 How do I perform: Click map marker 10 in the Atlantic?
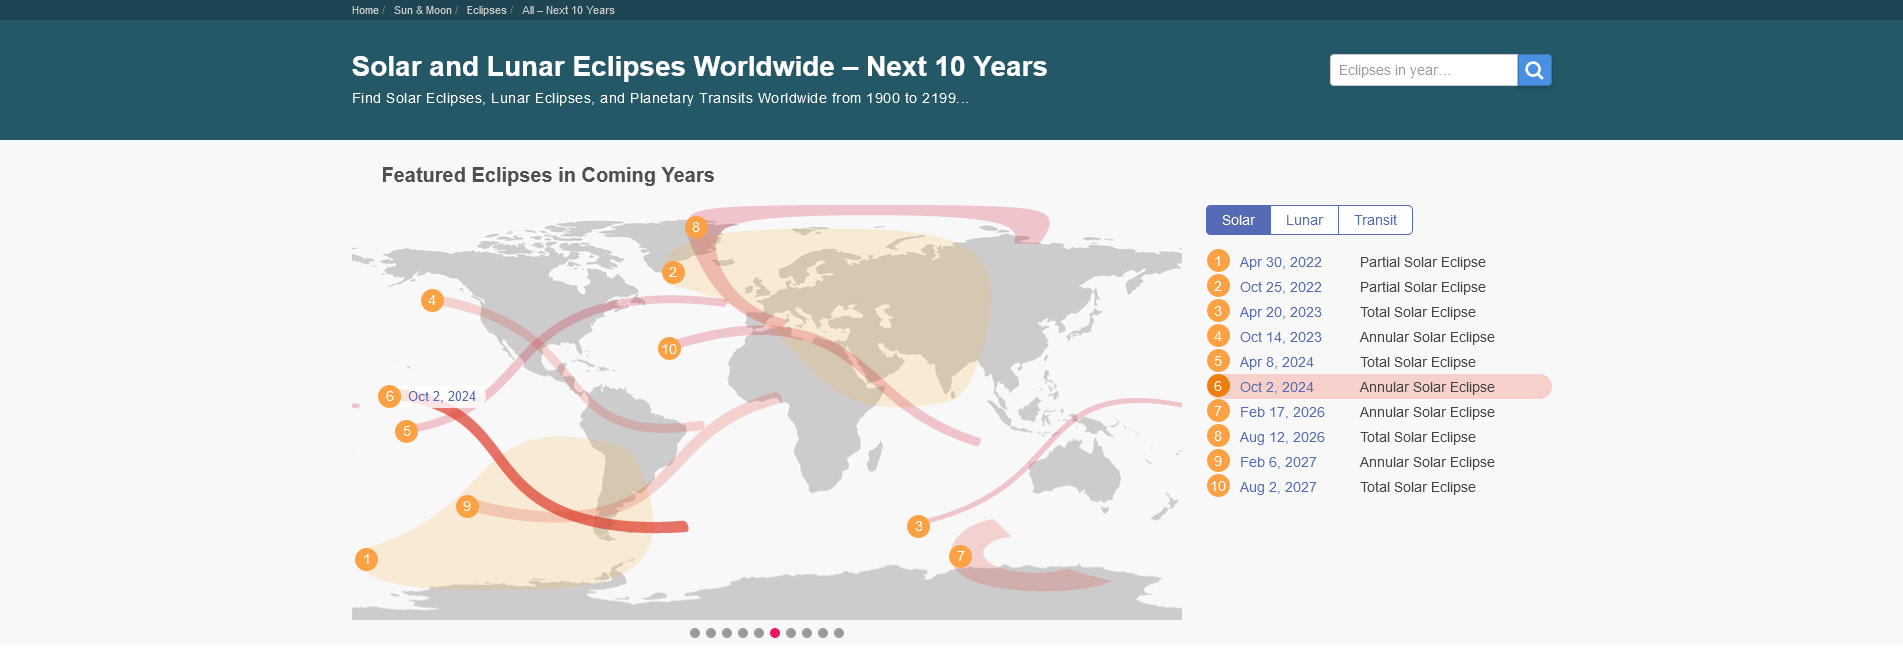669,349
